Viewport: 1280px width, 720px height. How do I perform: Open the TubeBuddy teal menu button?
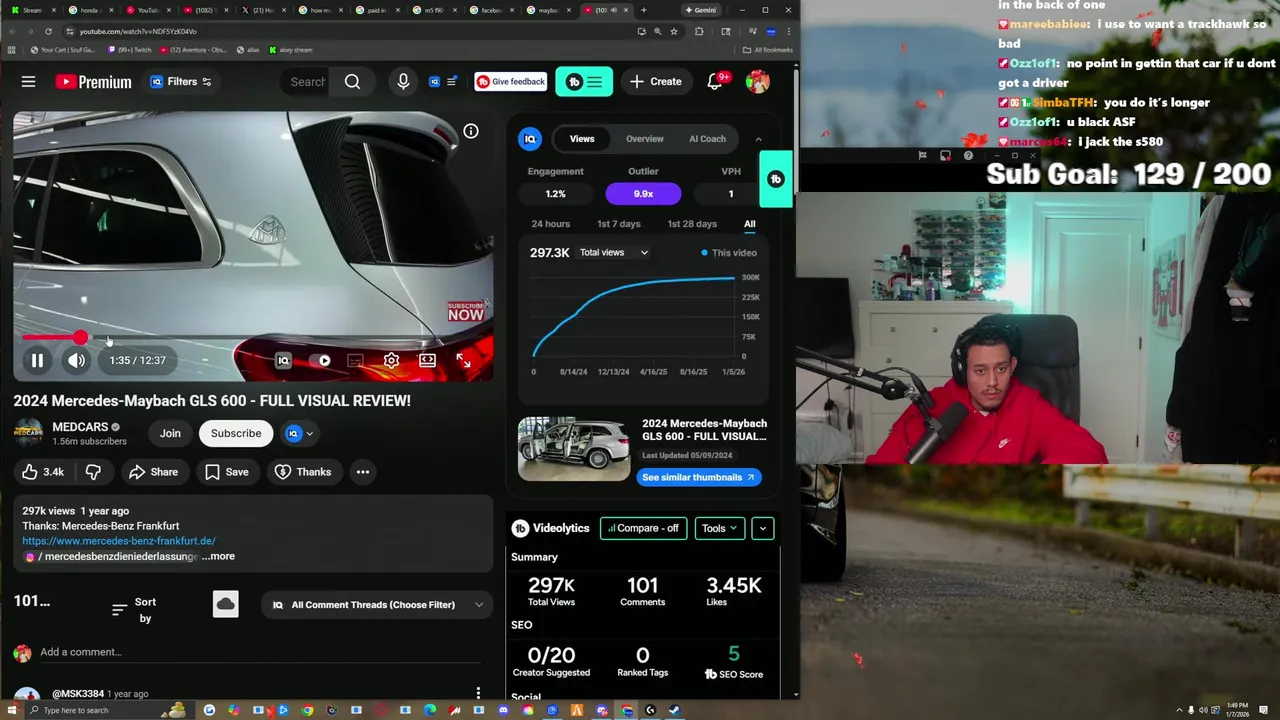584,82
